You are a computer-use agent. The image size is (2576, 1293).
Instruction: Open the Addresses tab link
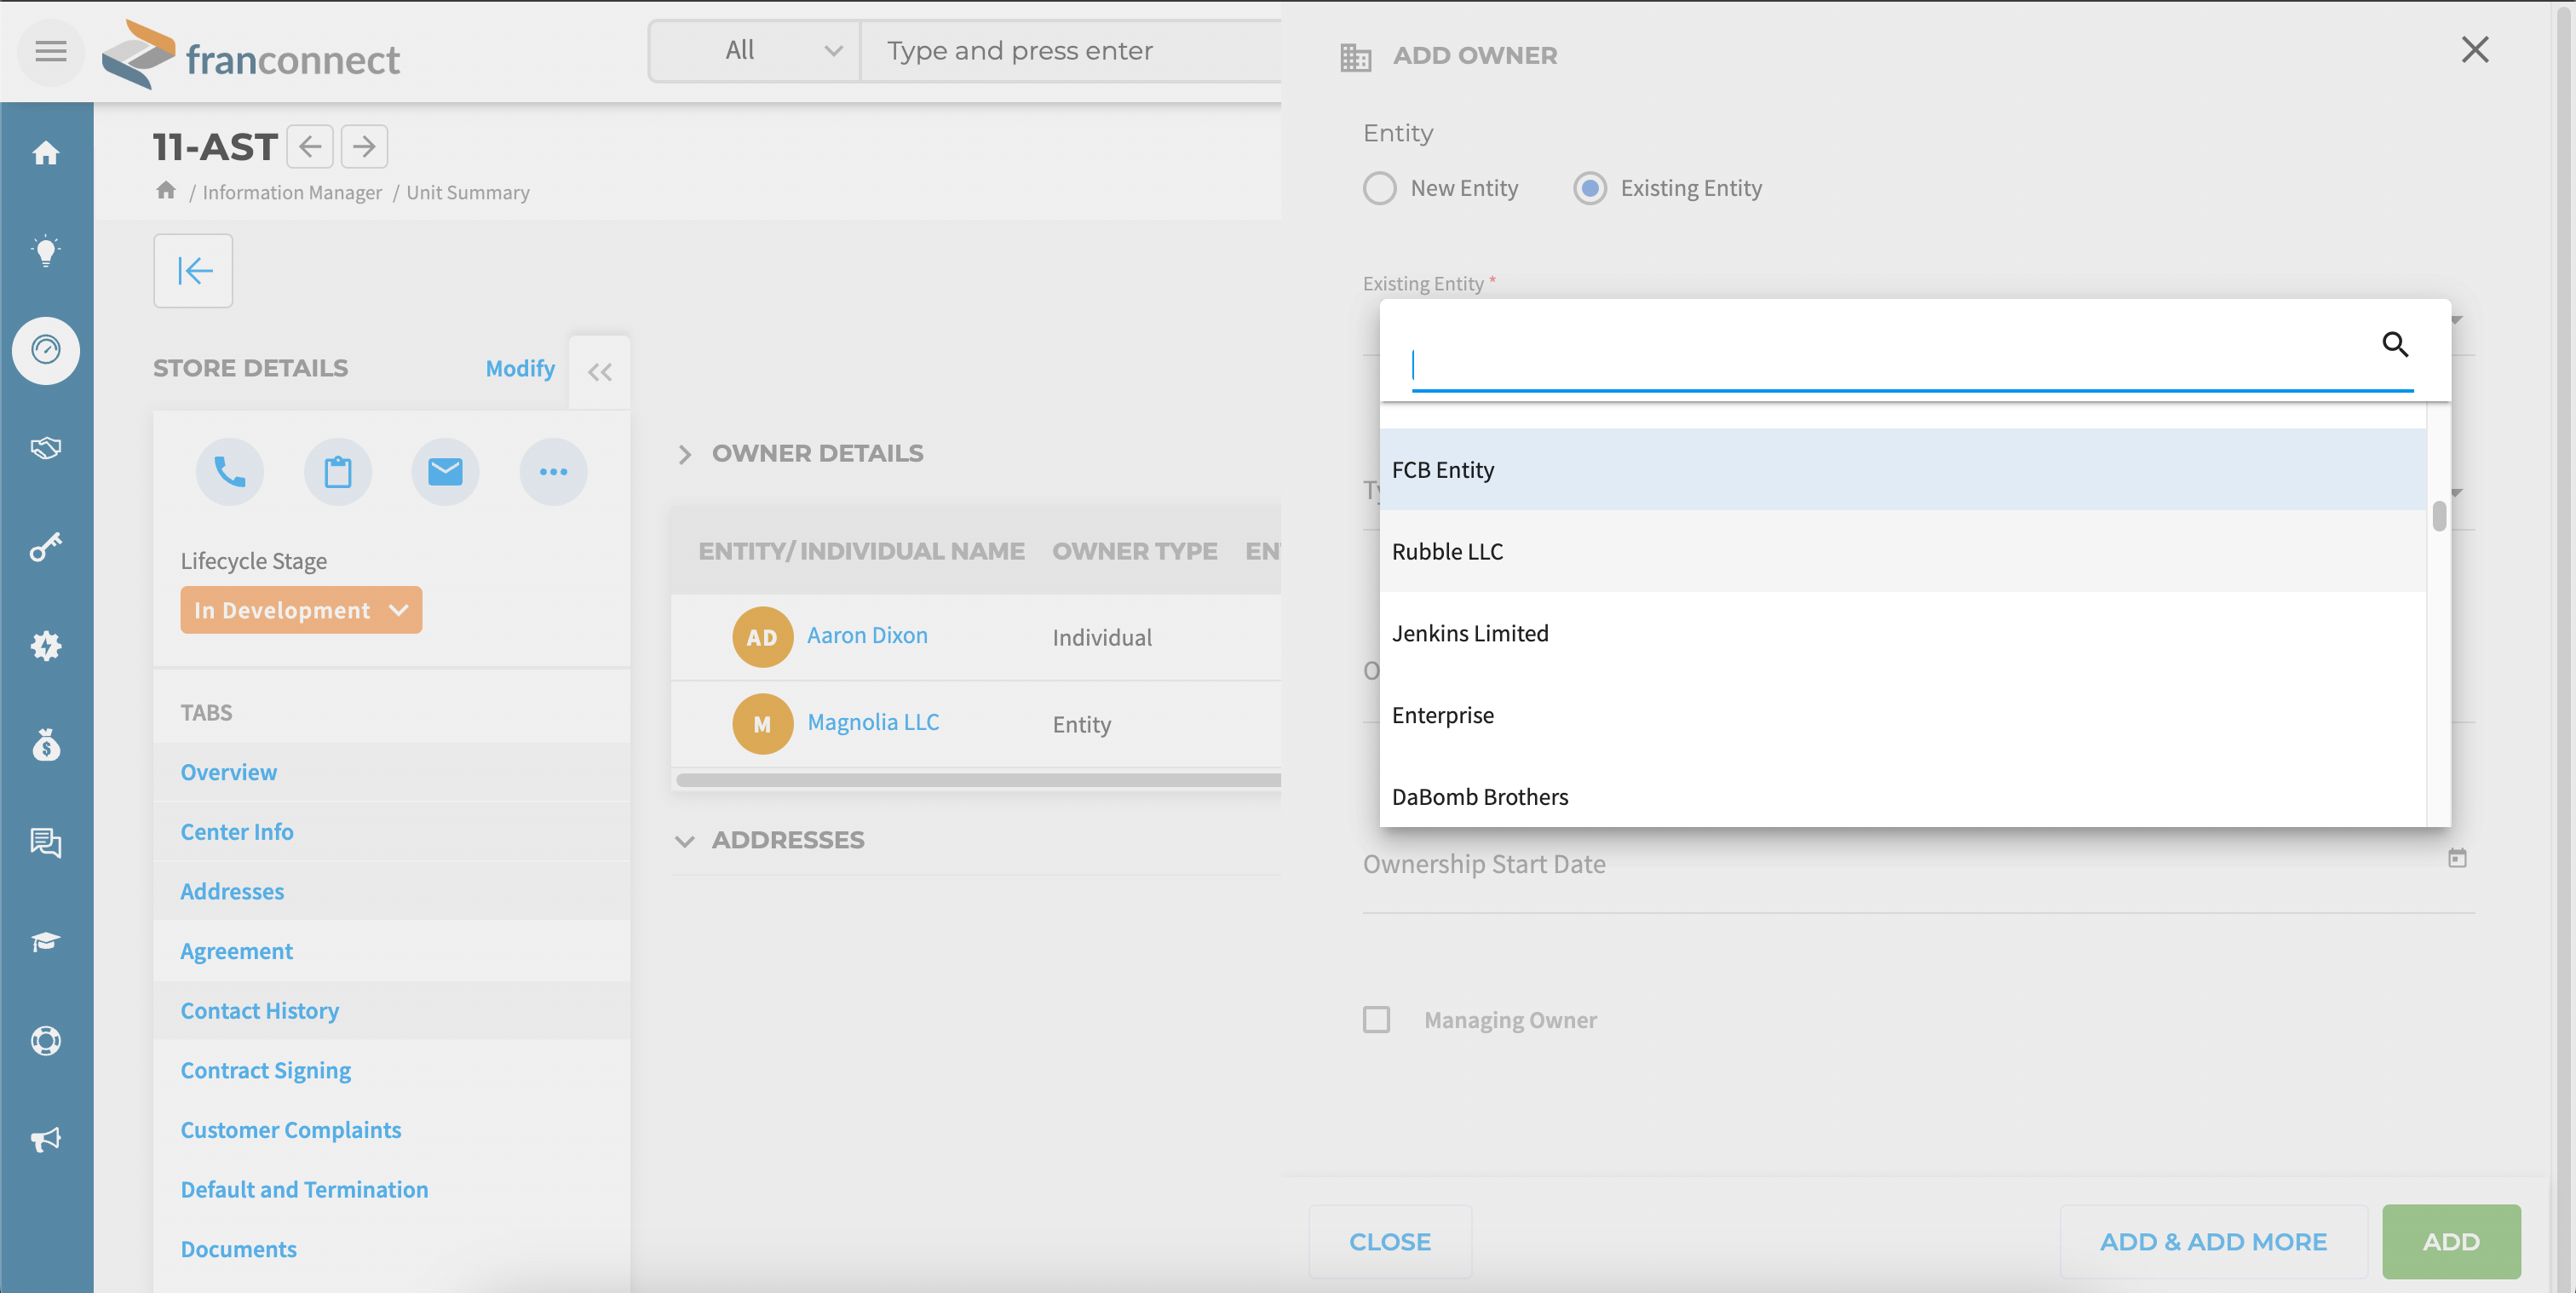click(232, 891)
